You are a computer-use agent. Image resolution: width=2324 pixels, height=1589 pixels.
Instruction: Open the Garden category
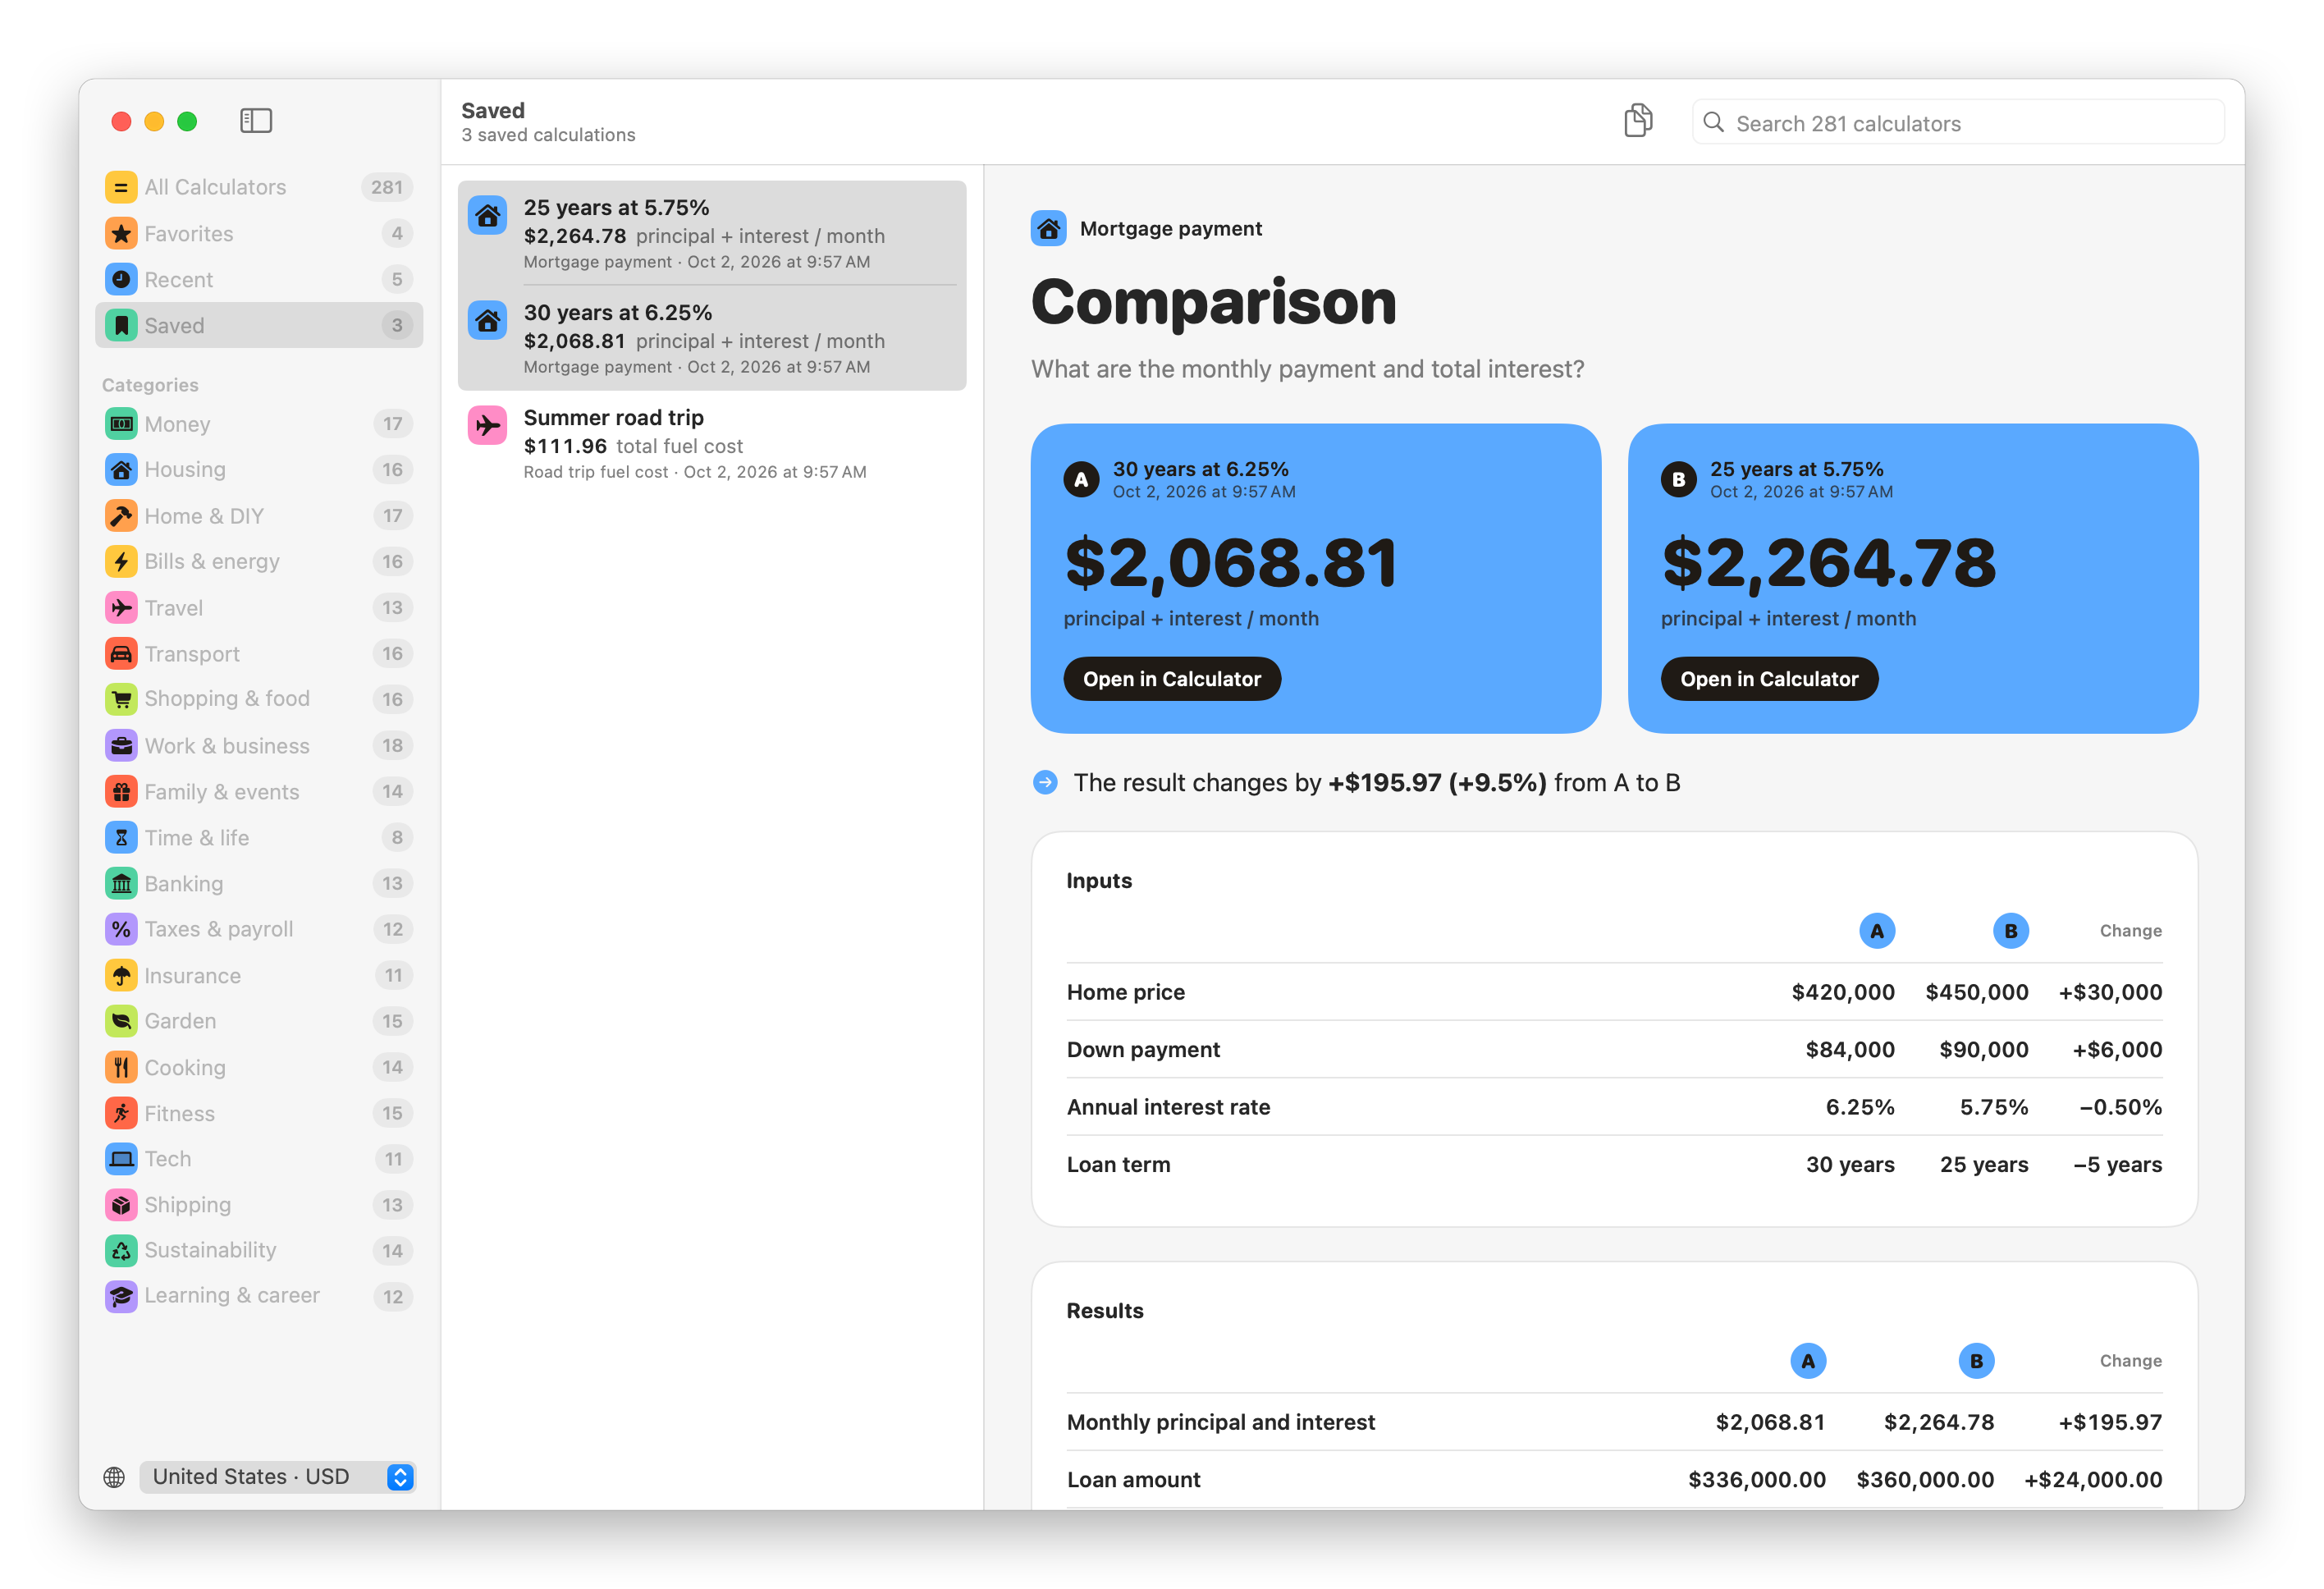(x=259, y=1021)
